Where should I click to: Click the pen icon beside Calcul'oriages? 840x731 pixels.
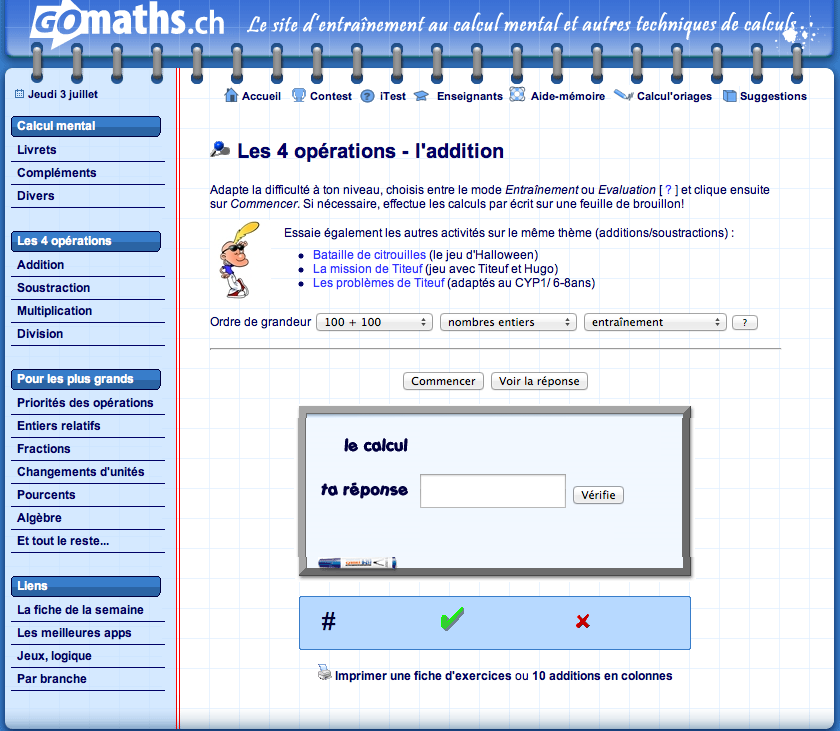(x=623, y=96)
